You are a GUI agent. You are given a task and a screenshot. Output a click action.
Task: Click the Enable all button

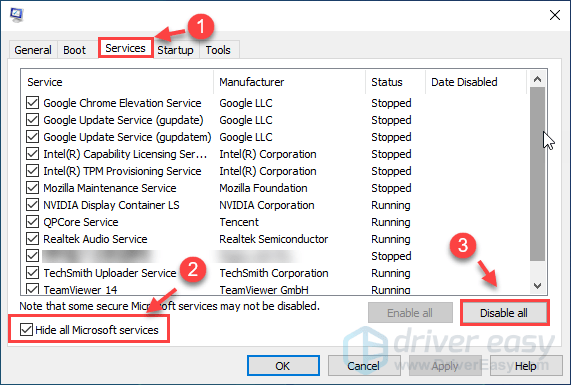pyautogui.click(x=410, y=313)
